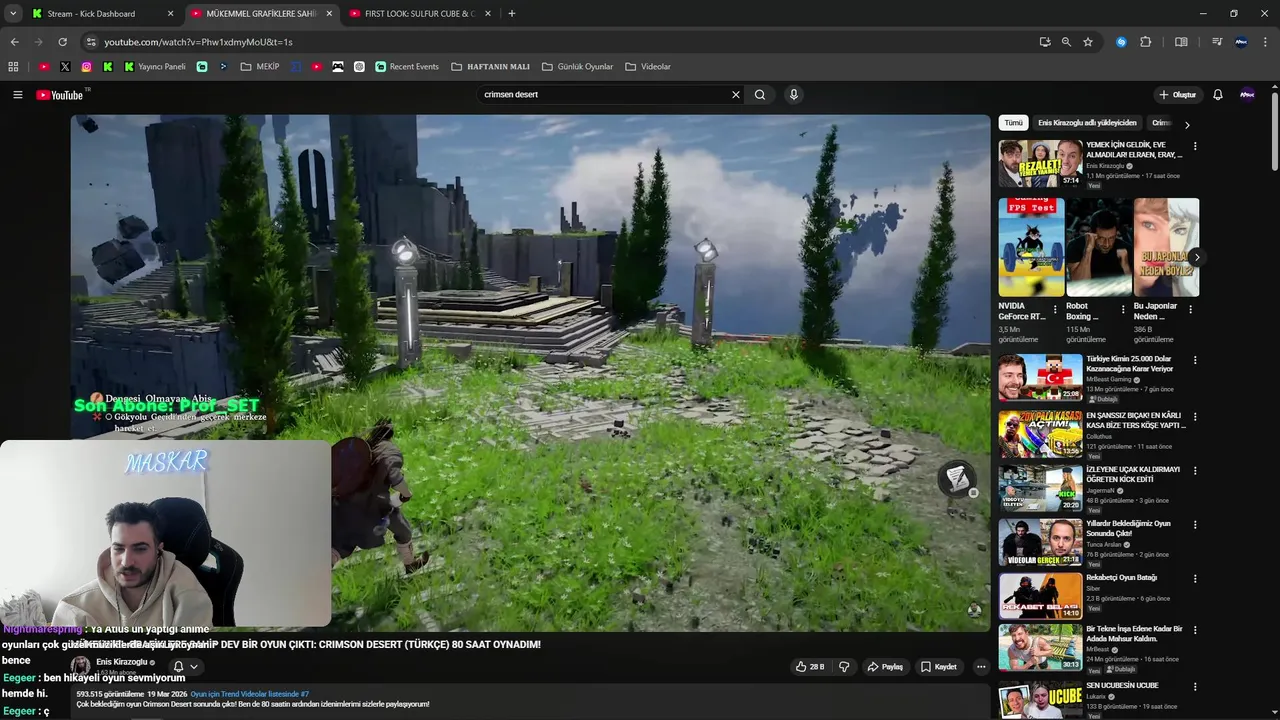Open Yıllardır Beklediğimiz Oyun video thumbnail
Image resolution: width=1280 pixels, height=720 pixels.
click(1040, 542)
